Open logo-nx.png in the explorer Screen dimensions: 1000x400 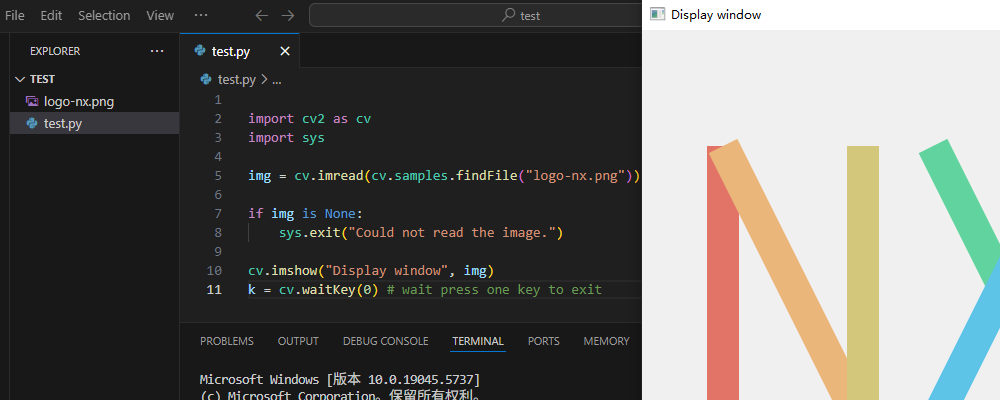(x=94, y=101)
